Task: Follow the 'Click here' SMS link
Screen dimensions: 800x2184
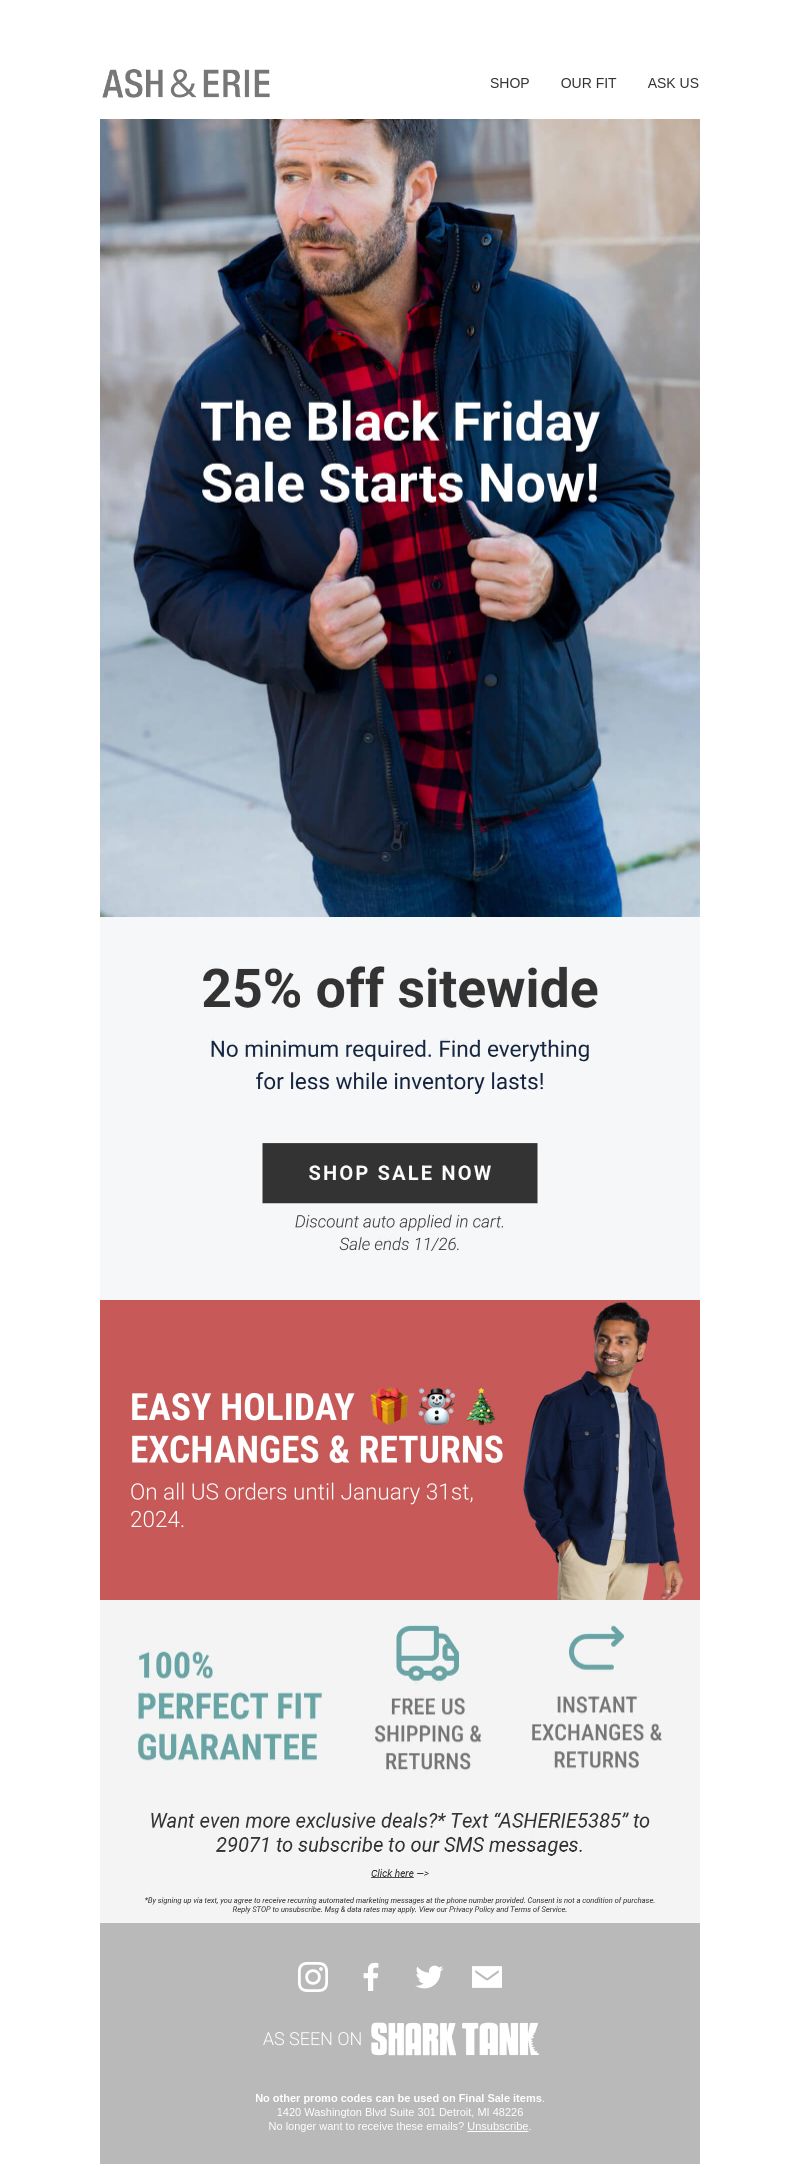Action: tap(392, 1873)
